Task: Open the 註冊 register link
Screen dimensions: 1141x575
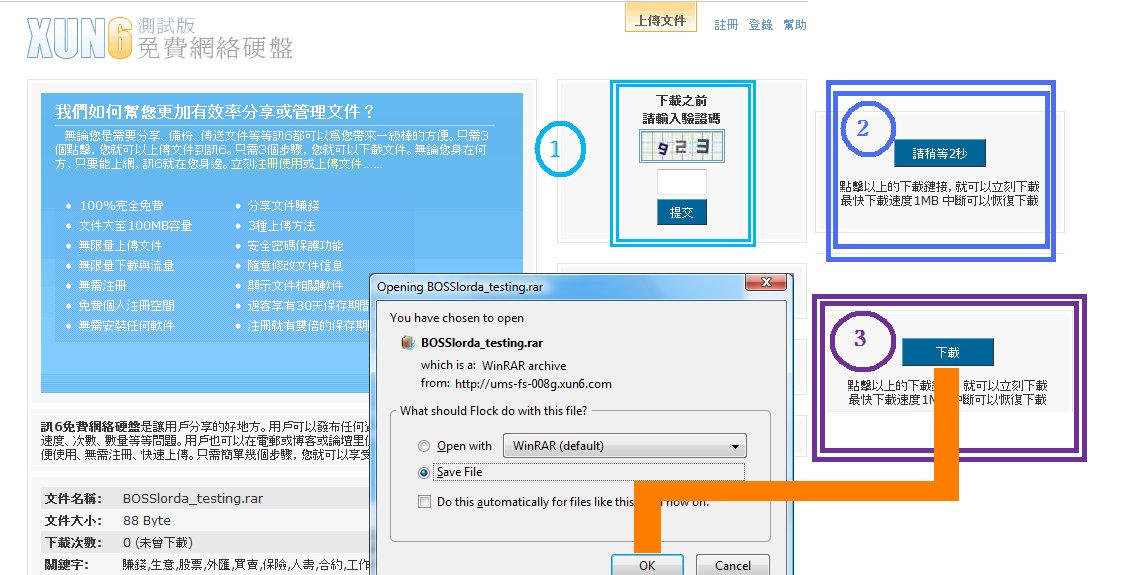Action: [x=726, y=25]
